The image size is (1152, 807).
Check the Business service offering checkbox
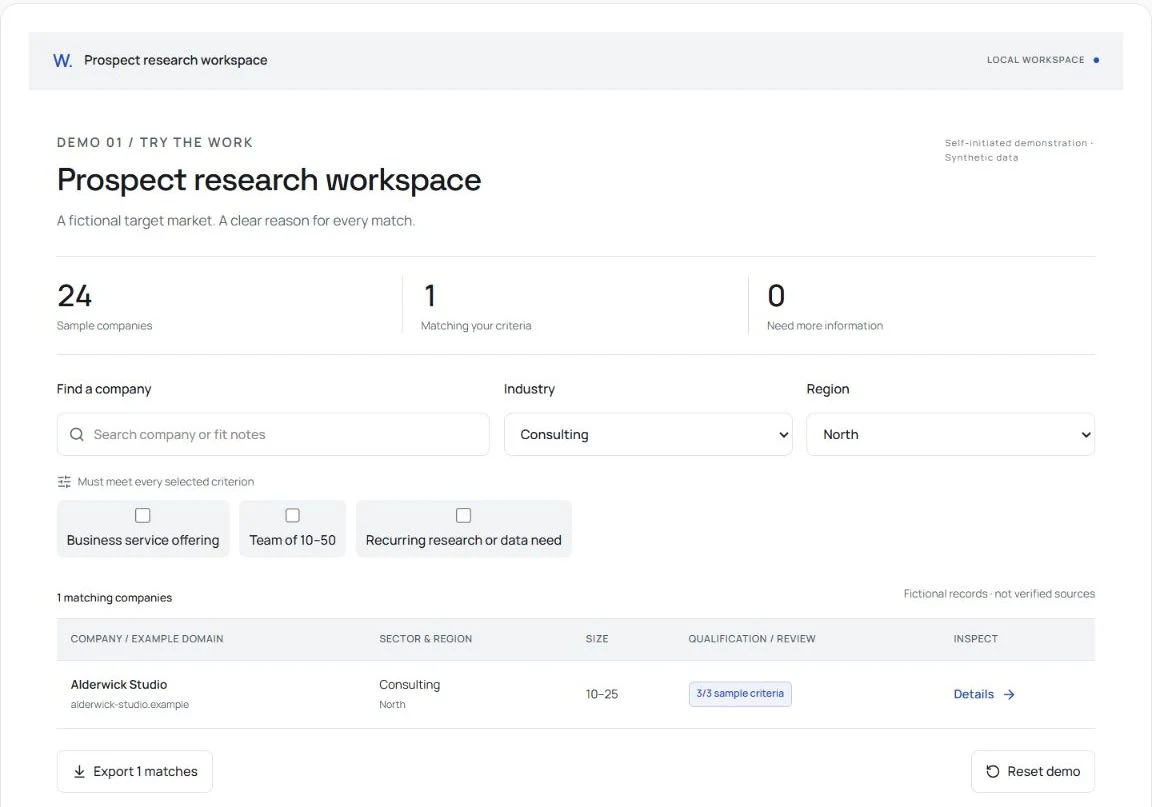tap(143, 516)
